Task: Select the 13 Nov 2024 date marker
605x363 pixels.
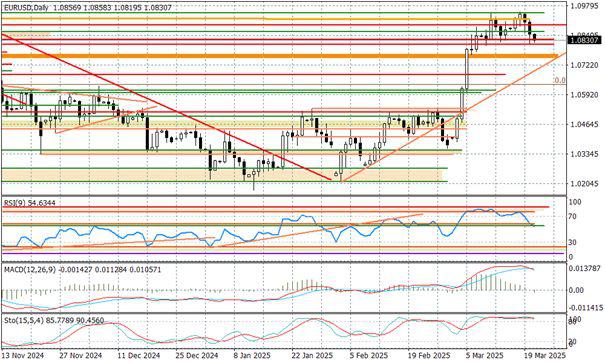Action: click(x=24, y=355)
